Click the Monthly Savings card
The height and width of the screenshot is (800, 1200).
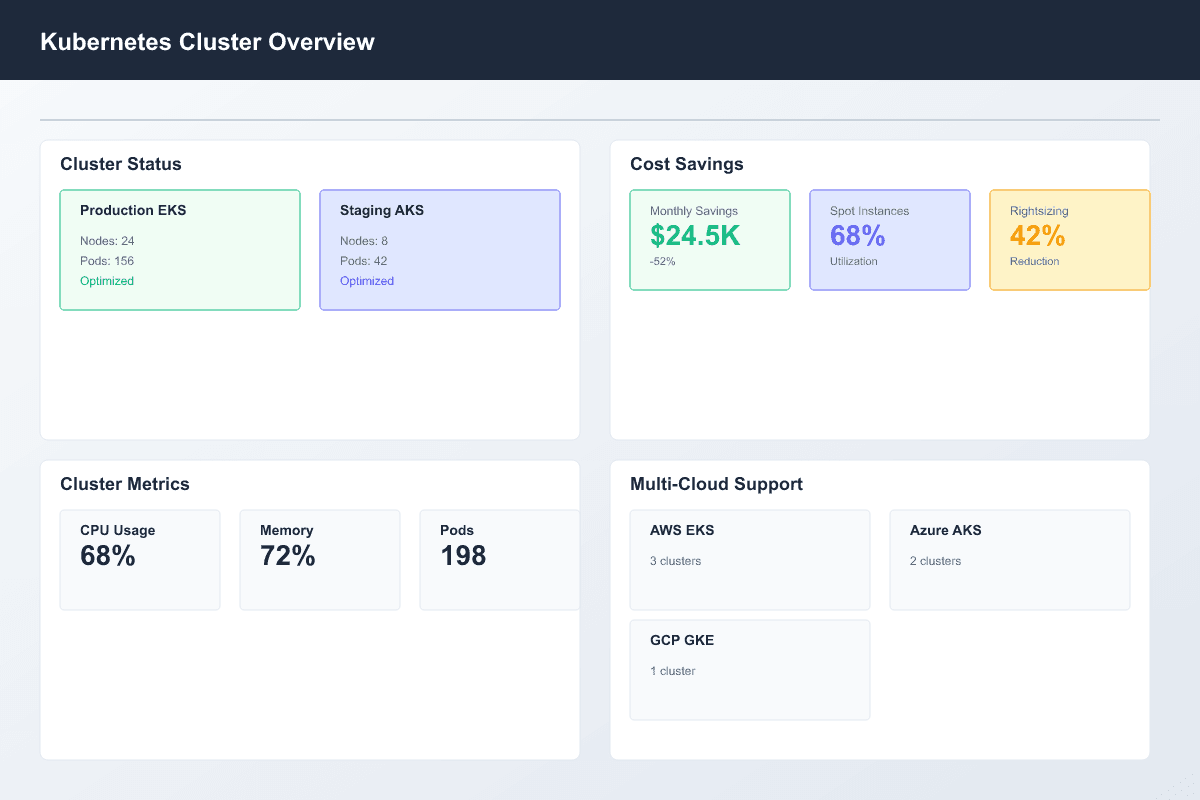pos(710,240)
